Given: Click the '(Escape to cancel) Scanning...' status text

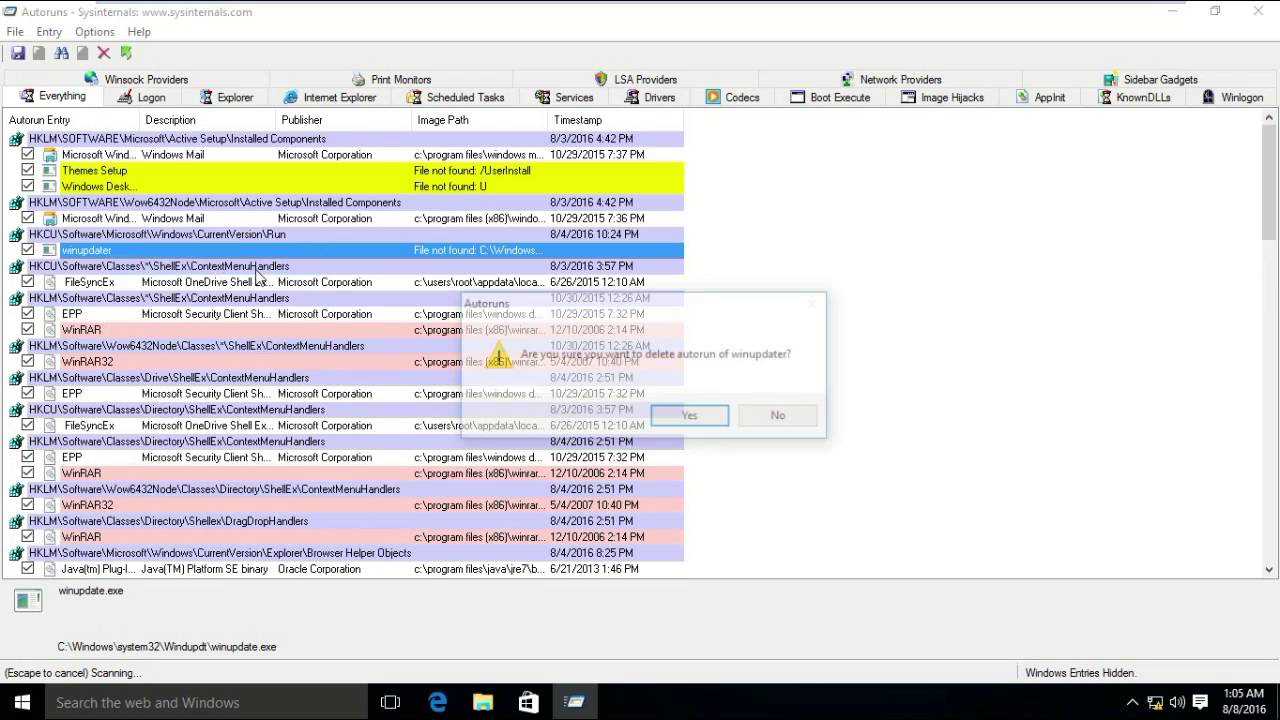Looking at the screenshot, I should 73,673.
